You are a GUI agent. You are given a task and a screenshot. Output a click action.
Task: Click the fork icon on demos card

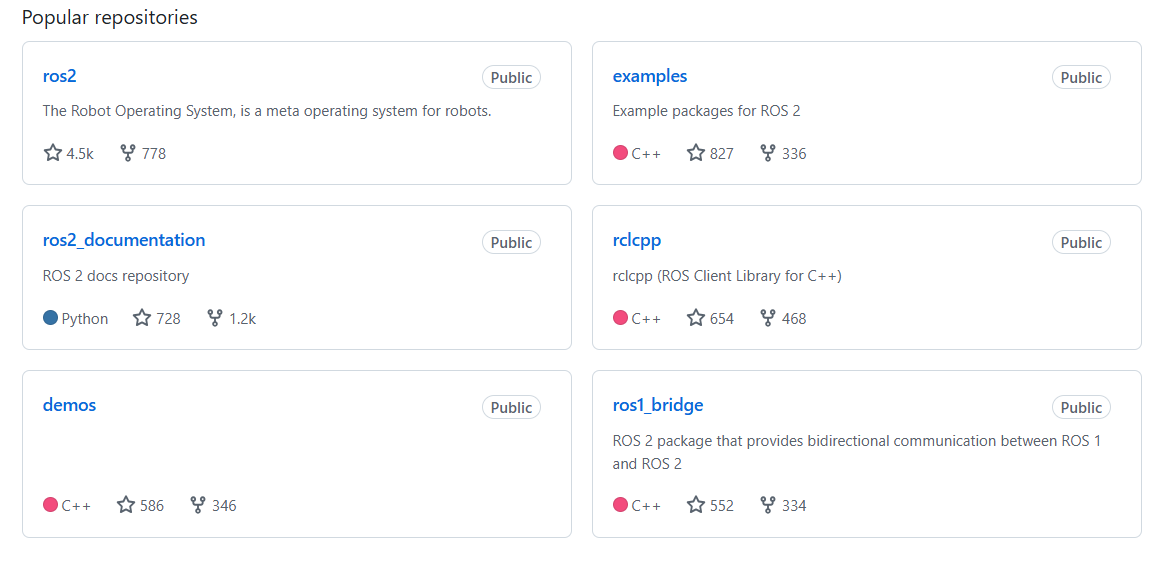[x=198, y=505]
